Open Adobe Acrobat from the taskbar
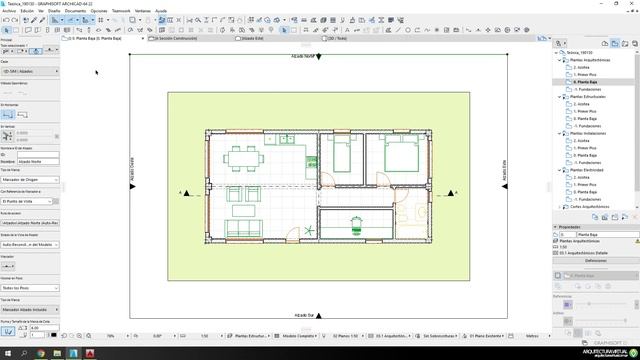This screenshot has height=360, width=640. 90,353
